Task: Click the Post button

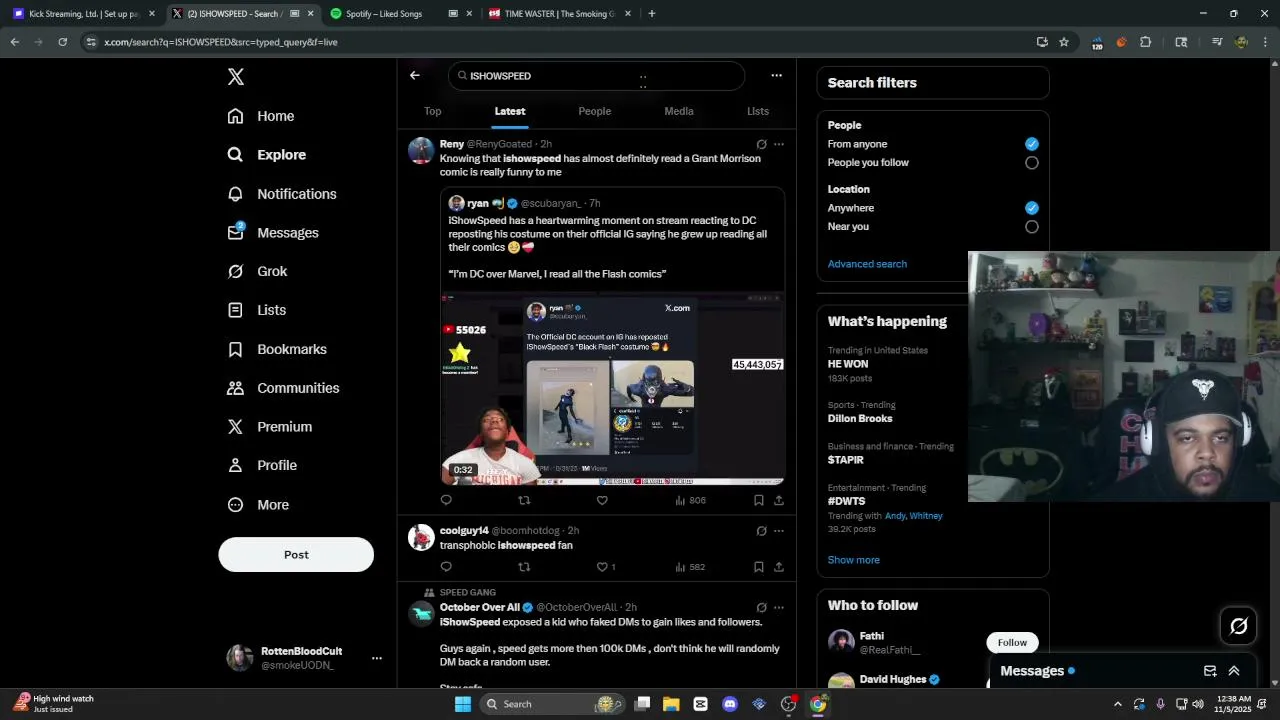Action: [296, 555]
